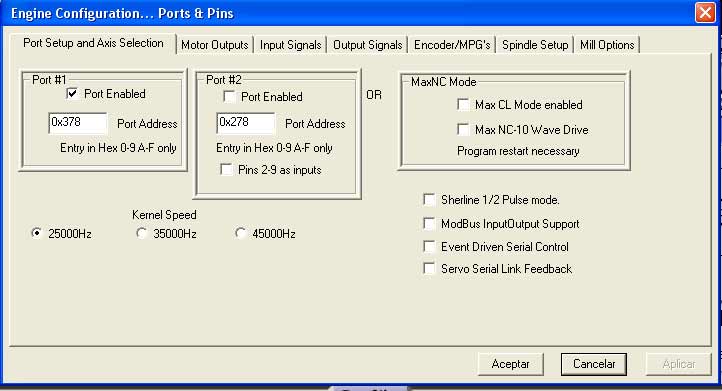Close the Engine Configuration dialog

point(705,13)
